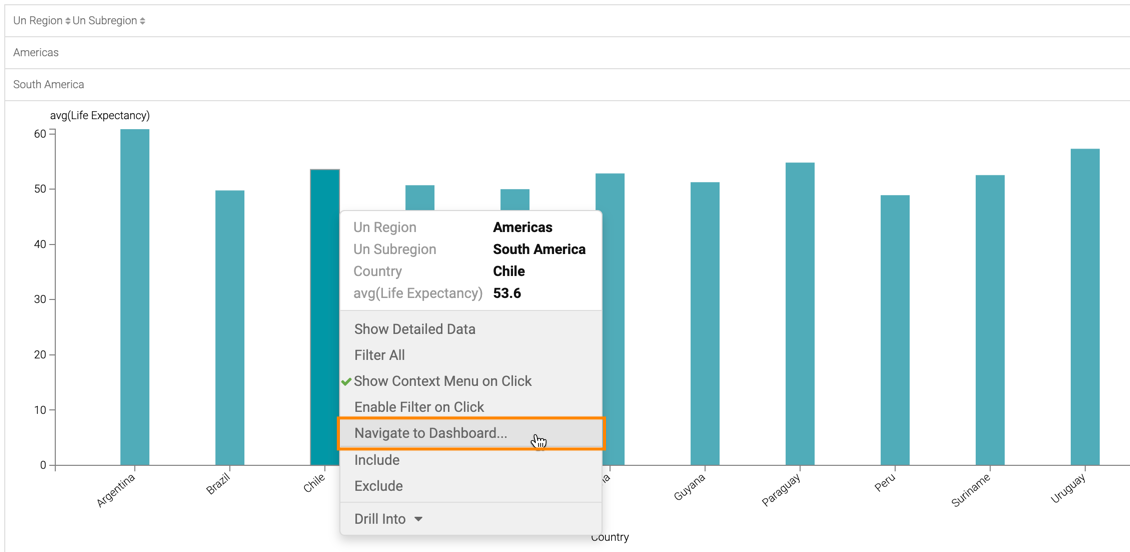1130x552 pixels.
Task: Choose Navigate to Dashboard menu entry
Action: (x=430, y=433)
